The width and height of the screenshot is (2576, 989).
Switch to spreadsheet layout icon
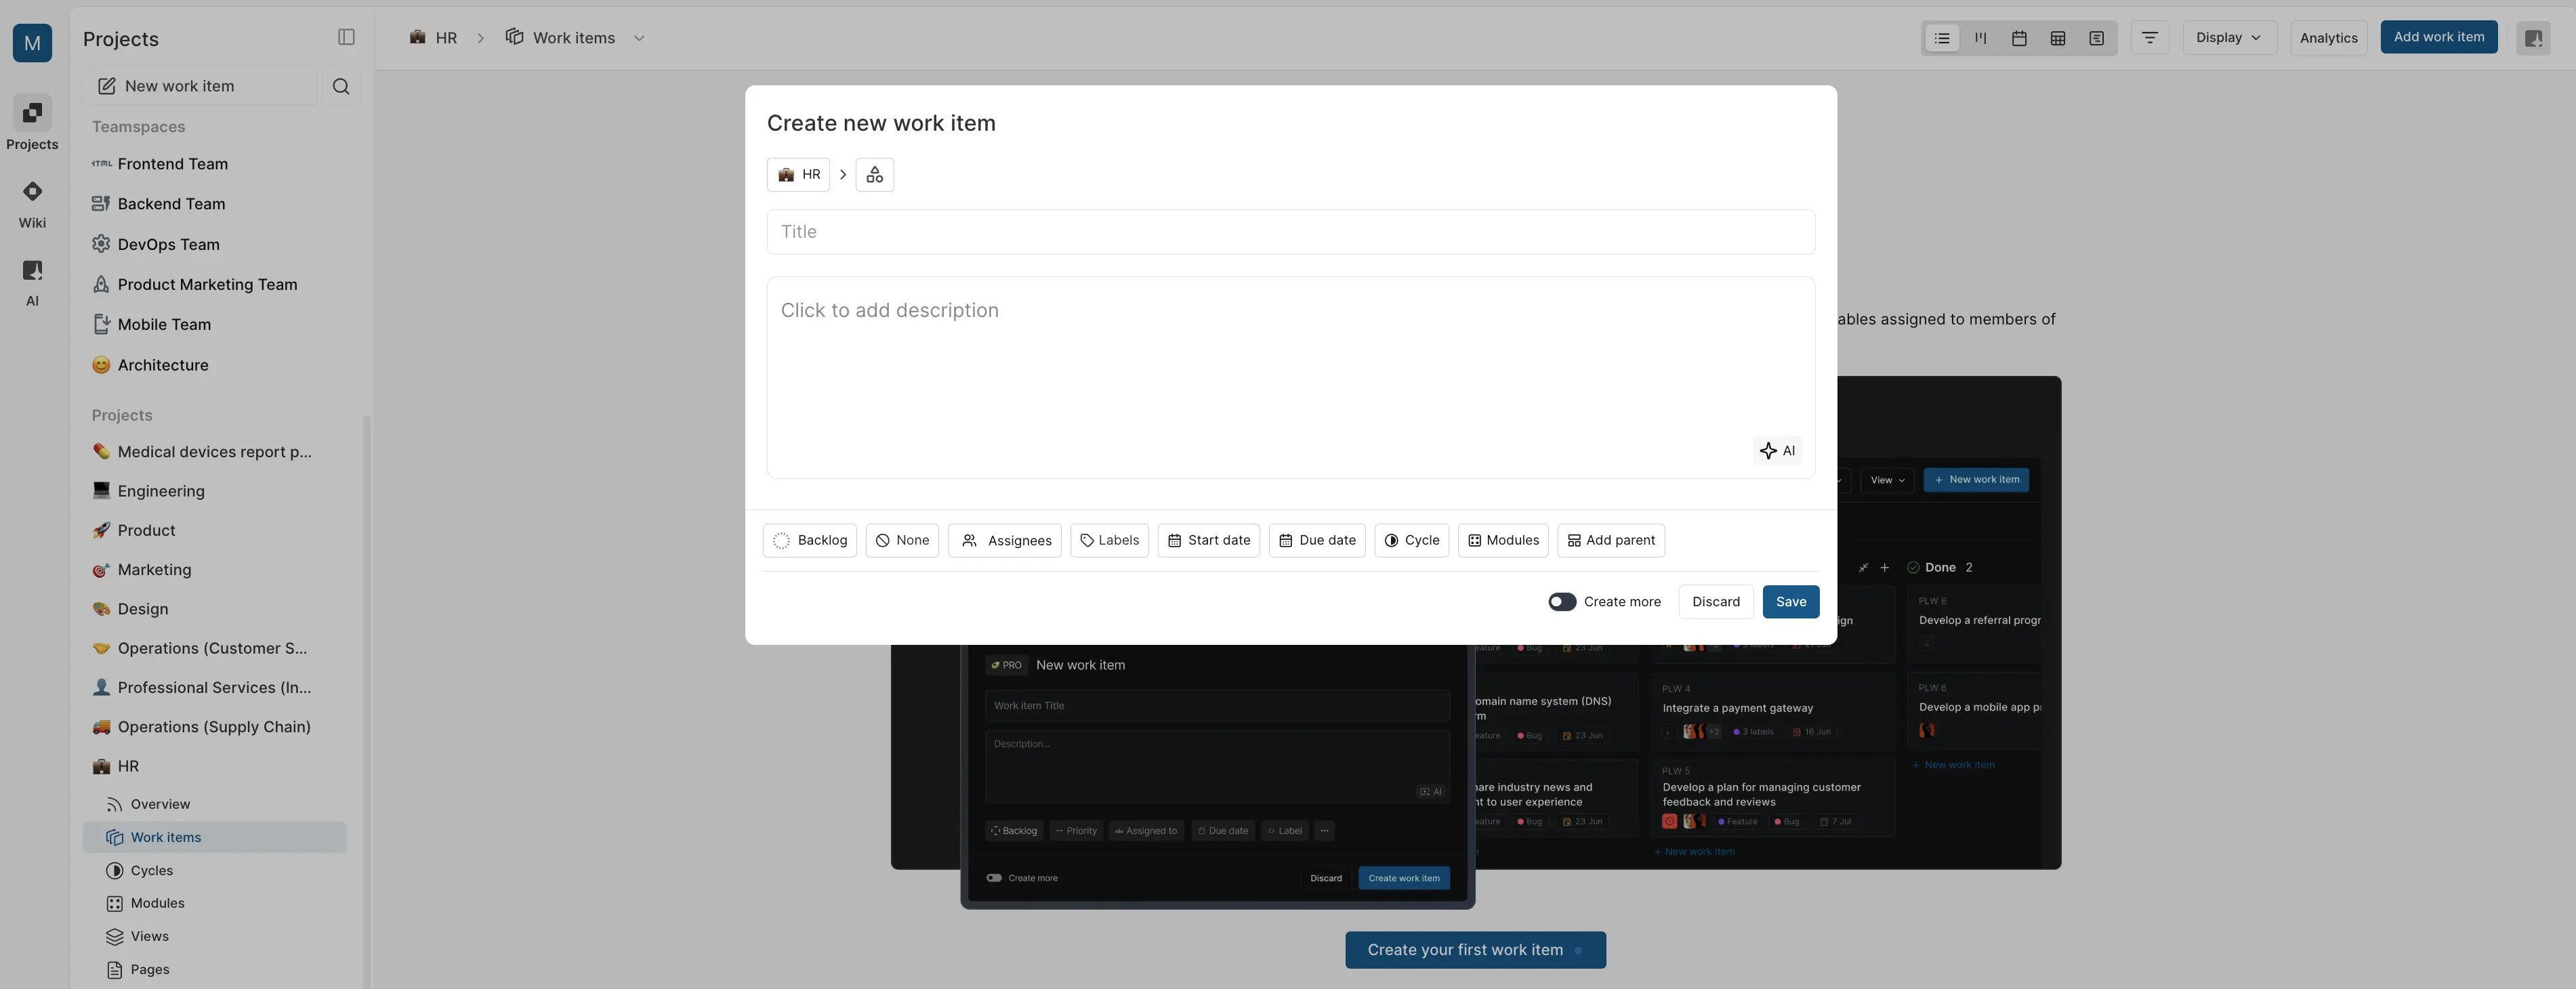pyautogui.click(x=2057, y=38)
